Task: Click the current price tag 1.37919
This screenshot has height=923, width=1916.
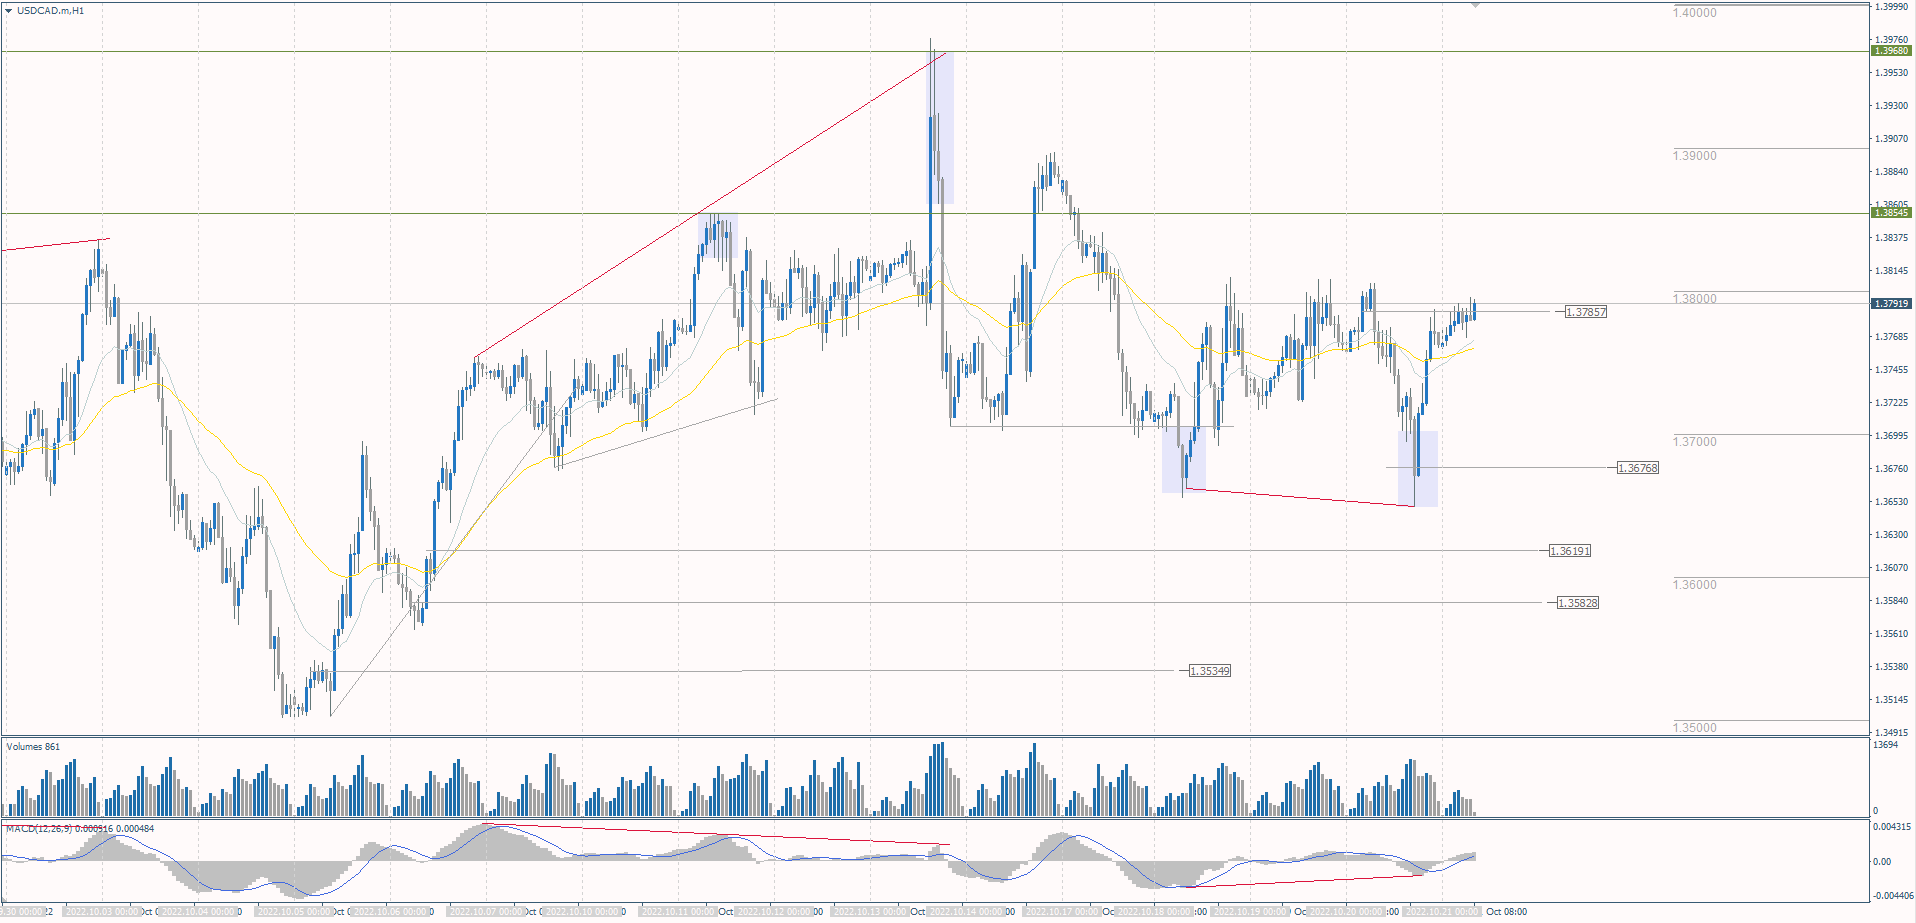Action: 1891,303
